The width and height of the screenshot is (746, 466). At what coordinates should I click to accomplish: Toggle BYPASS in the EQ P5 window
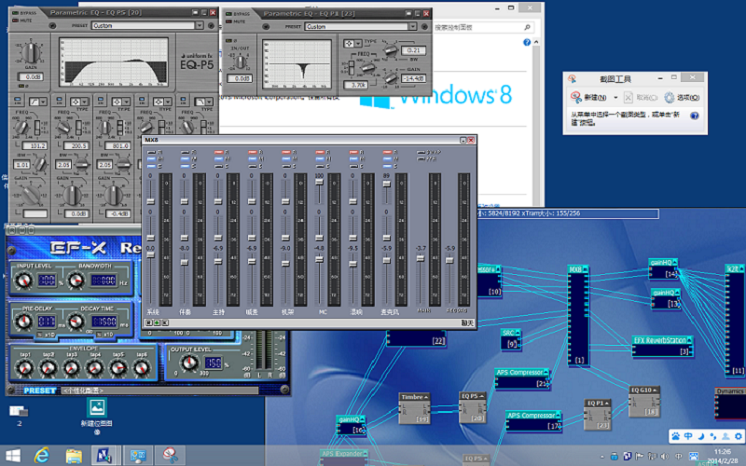(x=16, y=13)
